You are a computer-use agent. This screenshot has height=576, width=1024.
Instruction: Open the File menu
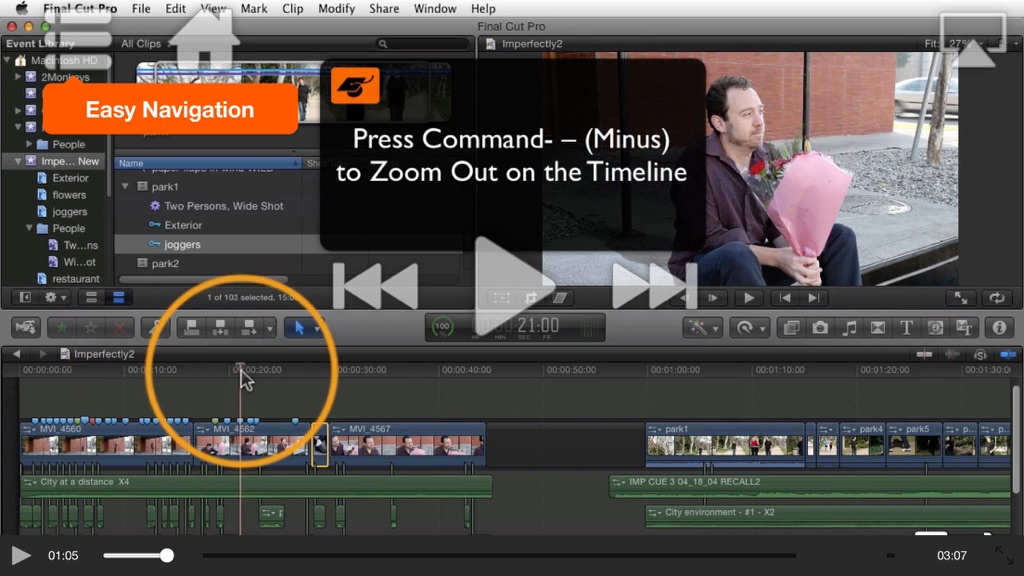[x=141, y=8]
